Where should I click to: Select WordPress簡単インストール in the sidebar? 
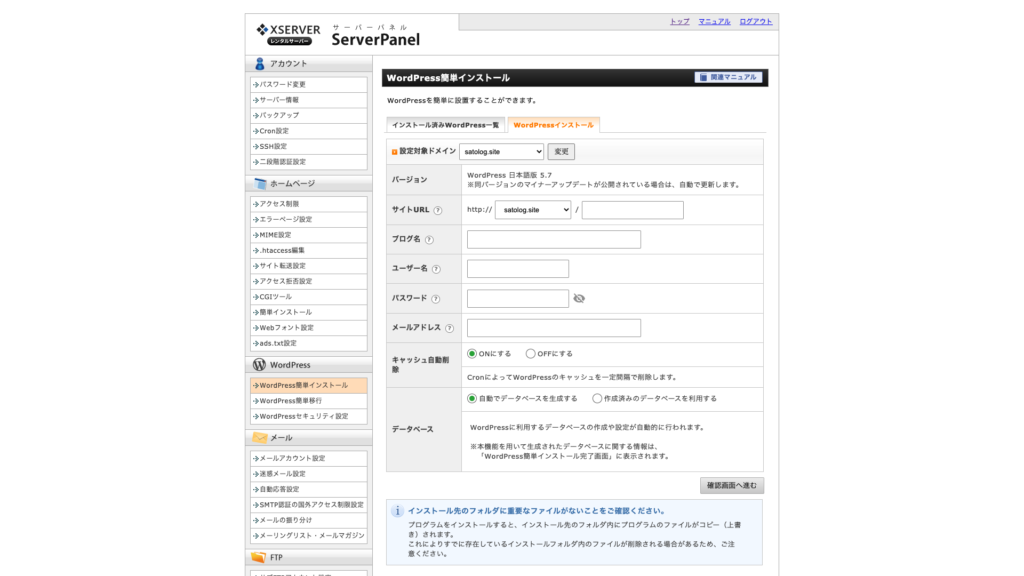[308, 385]
